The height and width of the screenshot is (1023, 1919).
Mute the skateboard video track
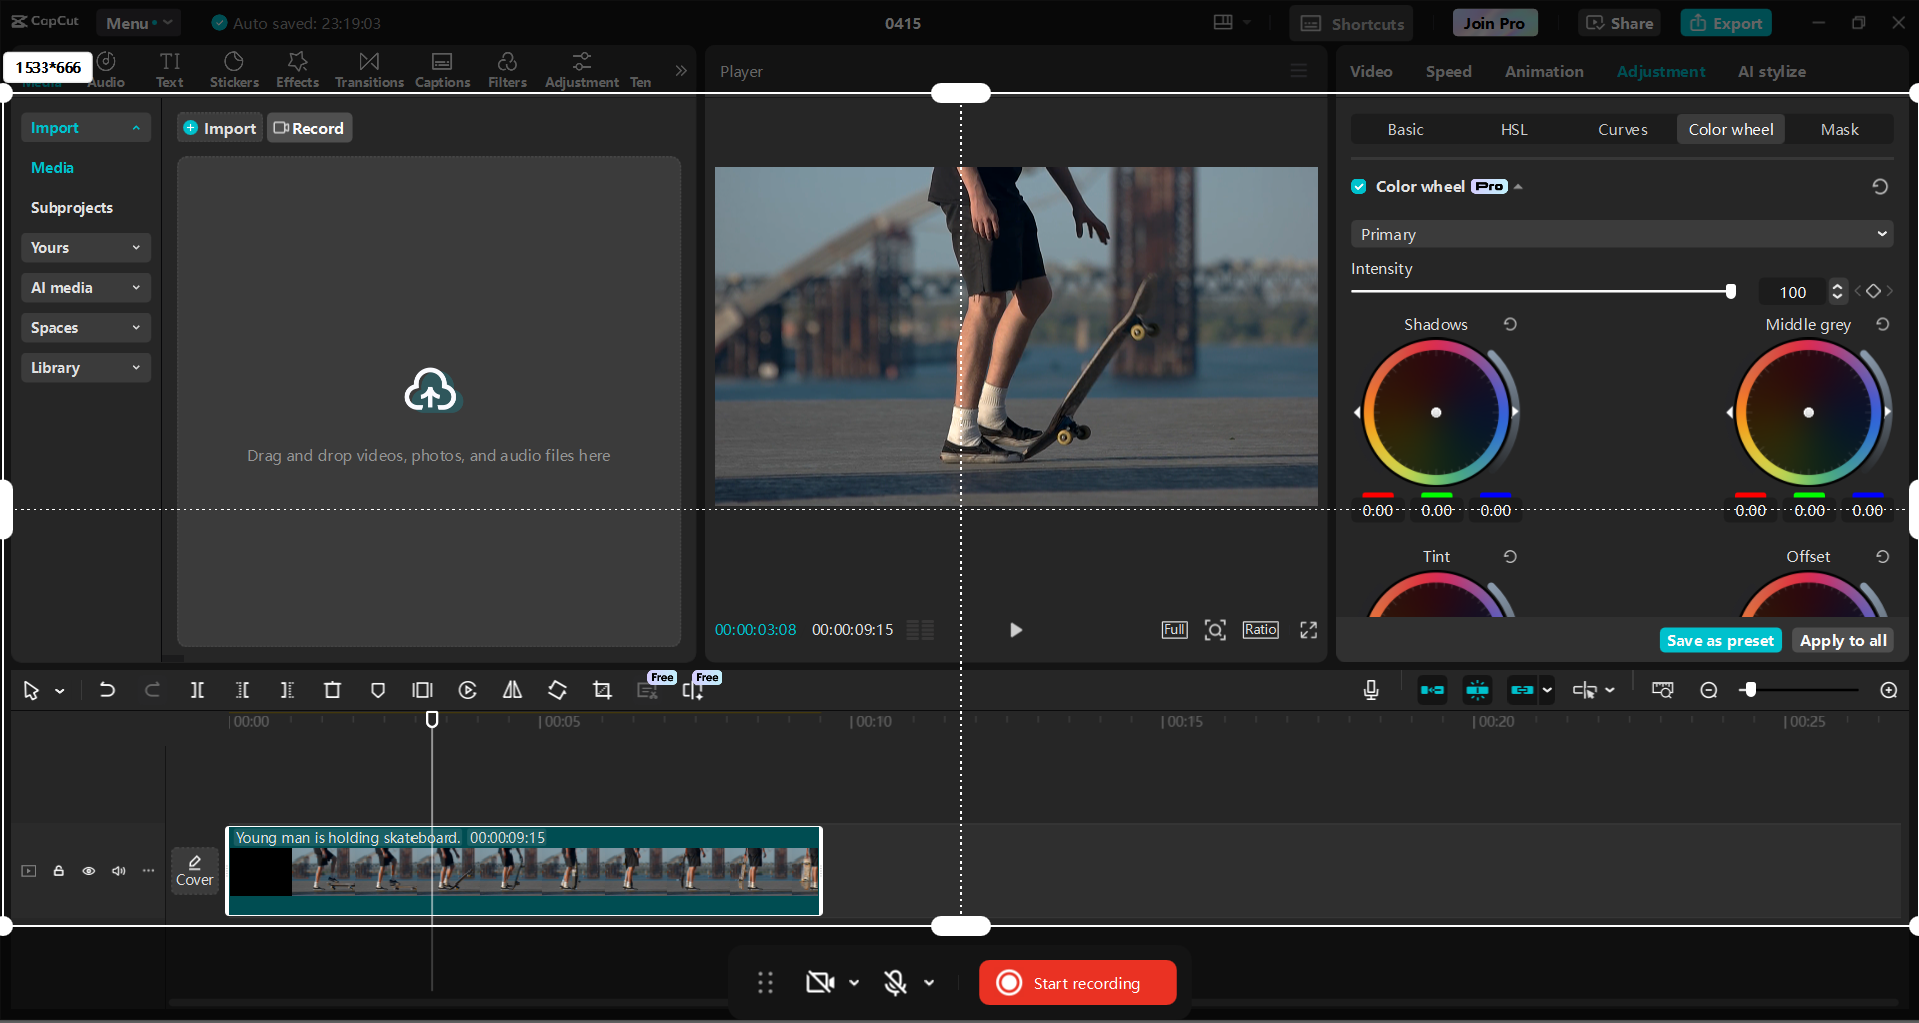tap(118, 871)
